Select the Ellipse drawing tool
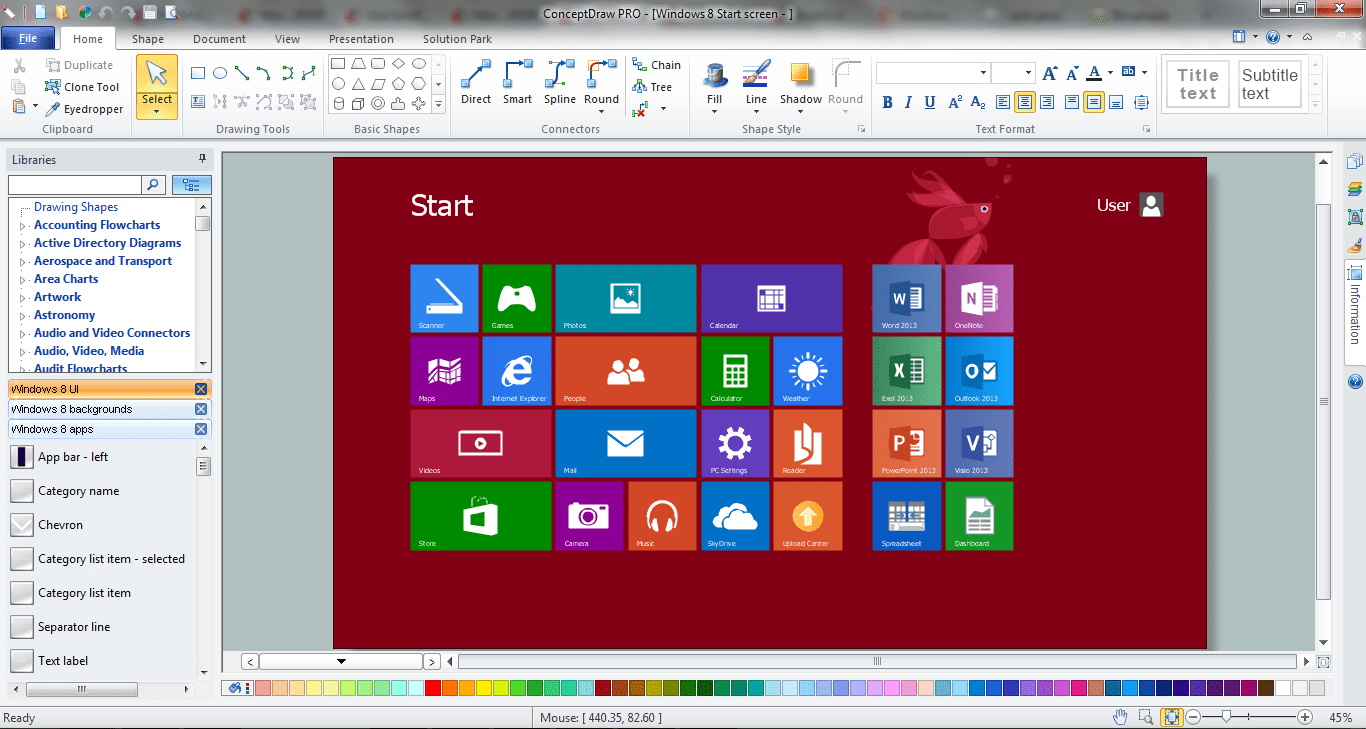Screen dimensions: 1366x729 (220, 74)
